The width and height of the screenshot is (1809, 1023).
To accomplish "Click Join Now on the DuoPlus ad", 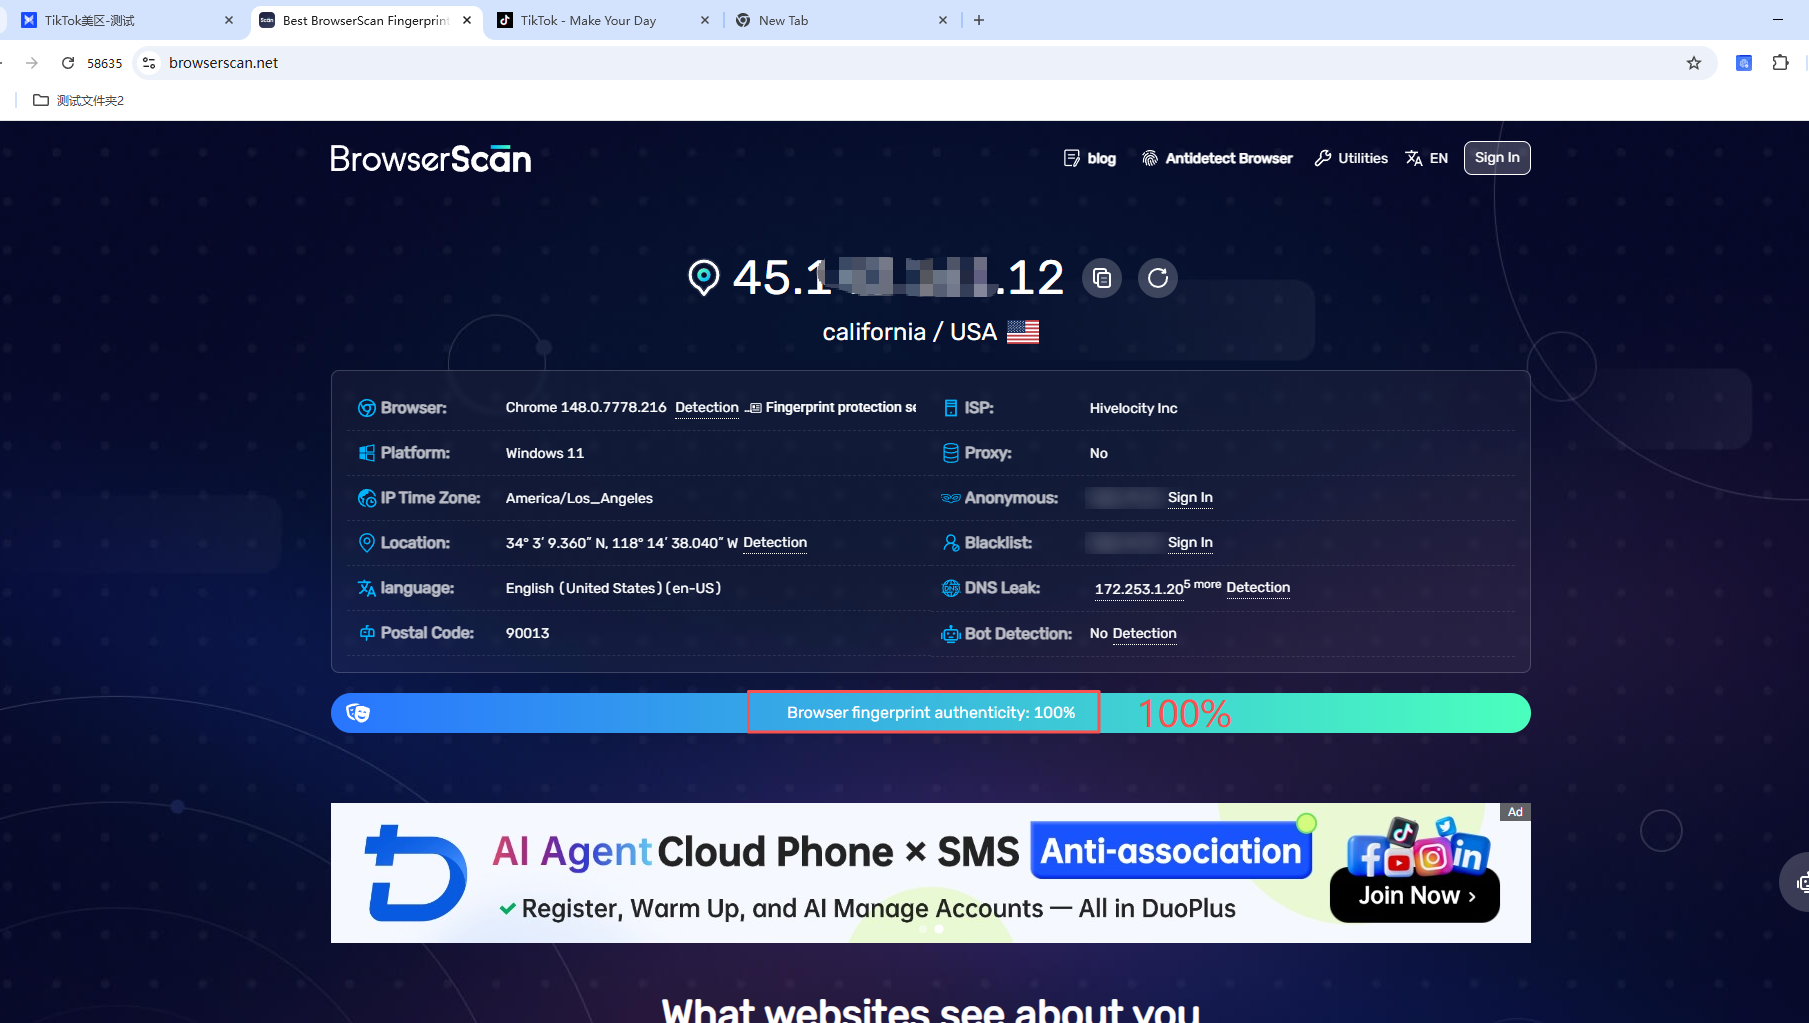I will [x=1415, y=895].
